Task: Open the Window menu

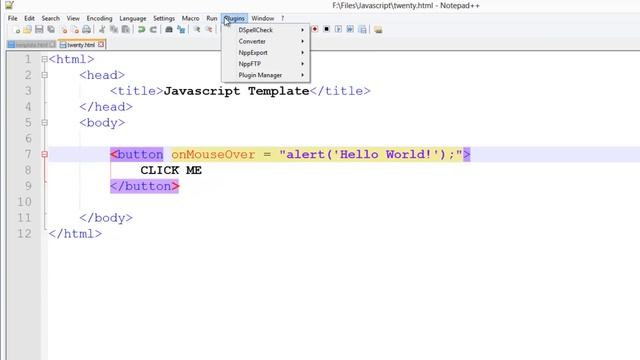Action: [262, 18]
